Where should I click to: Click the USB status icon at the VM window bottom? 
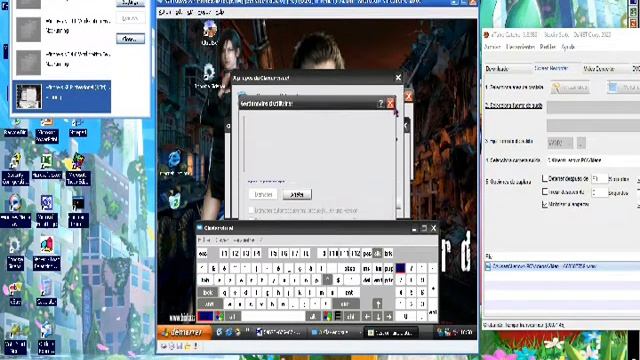click(196, 346)
